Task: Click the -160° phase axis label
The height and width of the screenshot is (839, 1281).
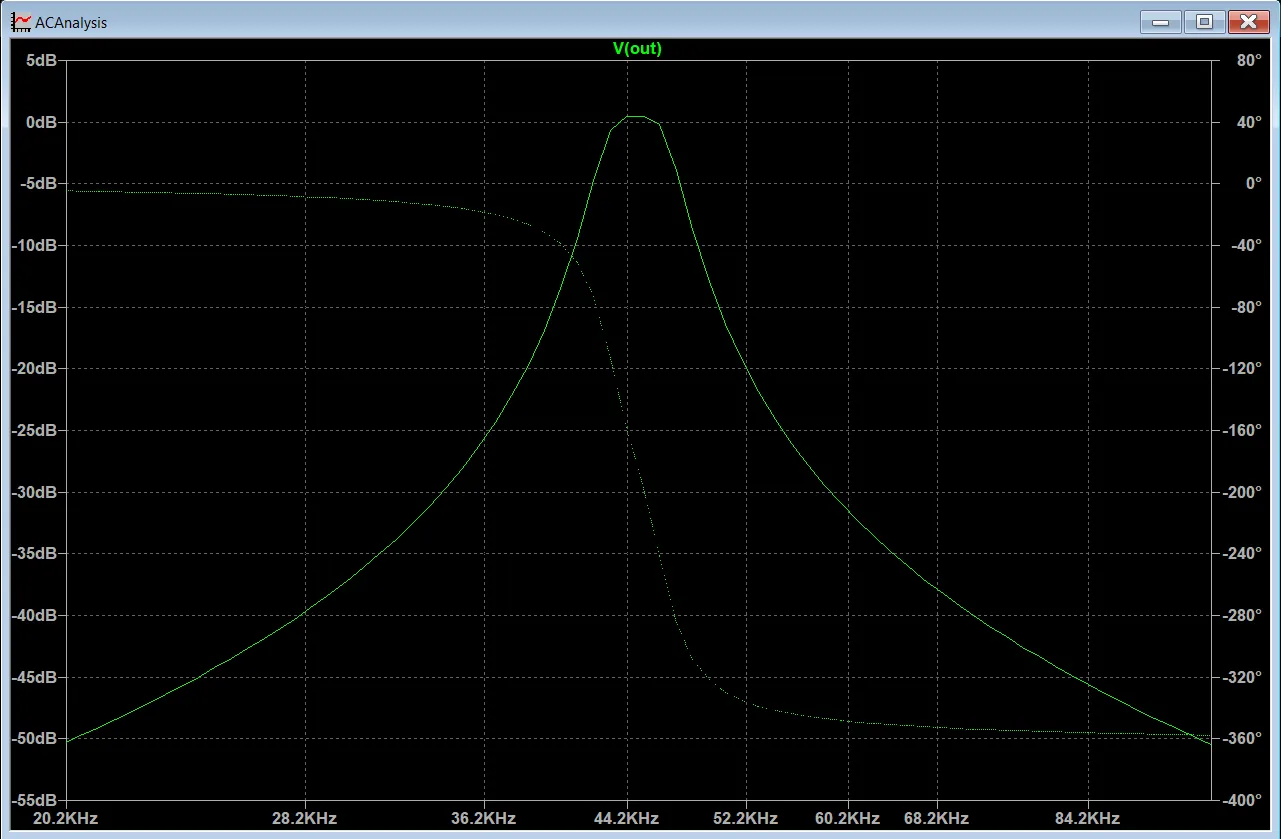Action: (x=1243, y=430)
